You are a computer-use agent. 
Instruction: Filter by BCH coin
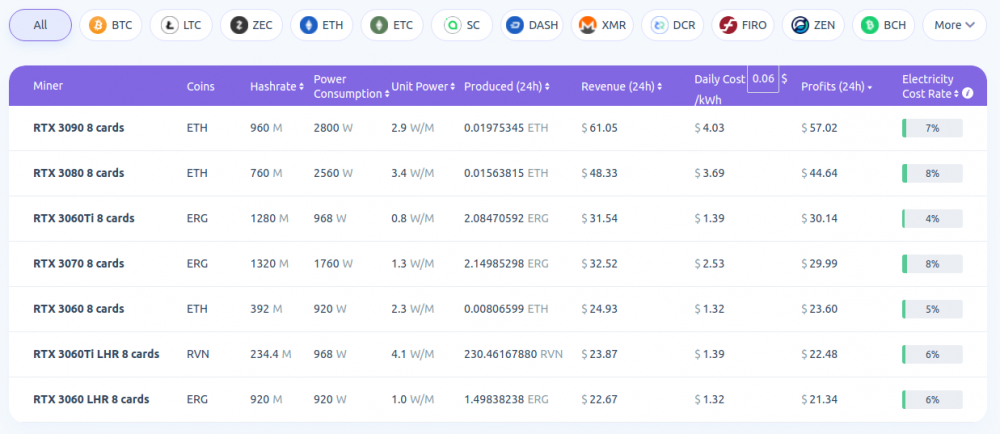(882, 25)
